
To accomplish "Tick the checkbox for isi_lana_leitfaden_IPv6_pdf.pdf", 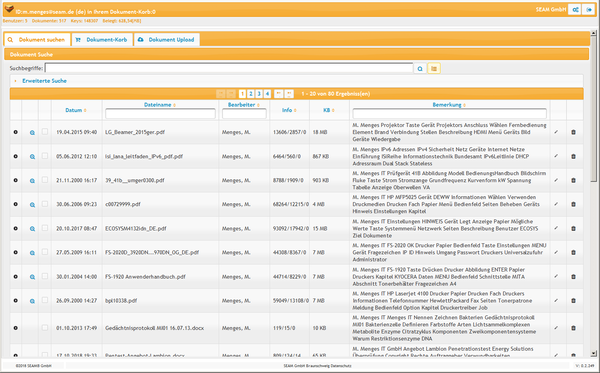I will point(45,156).
